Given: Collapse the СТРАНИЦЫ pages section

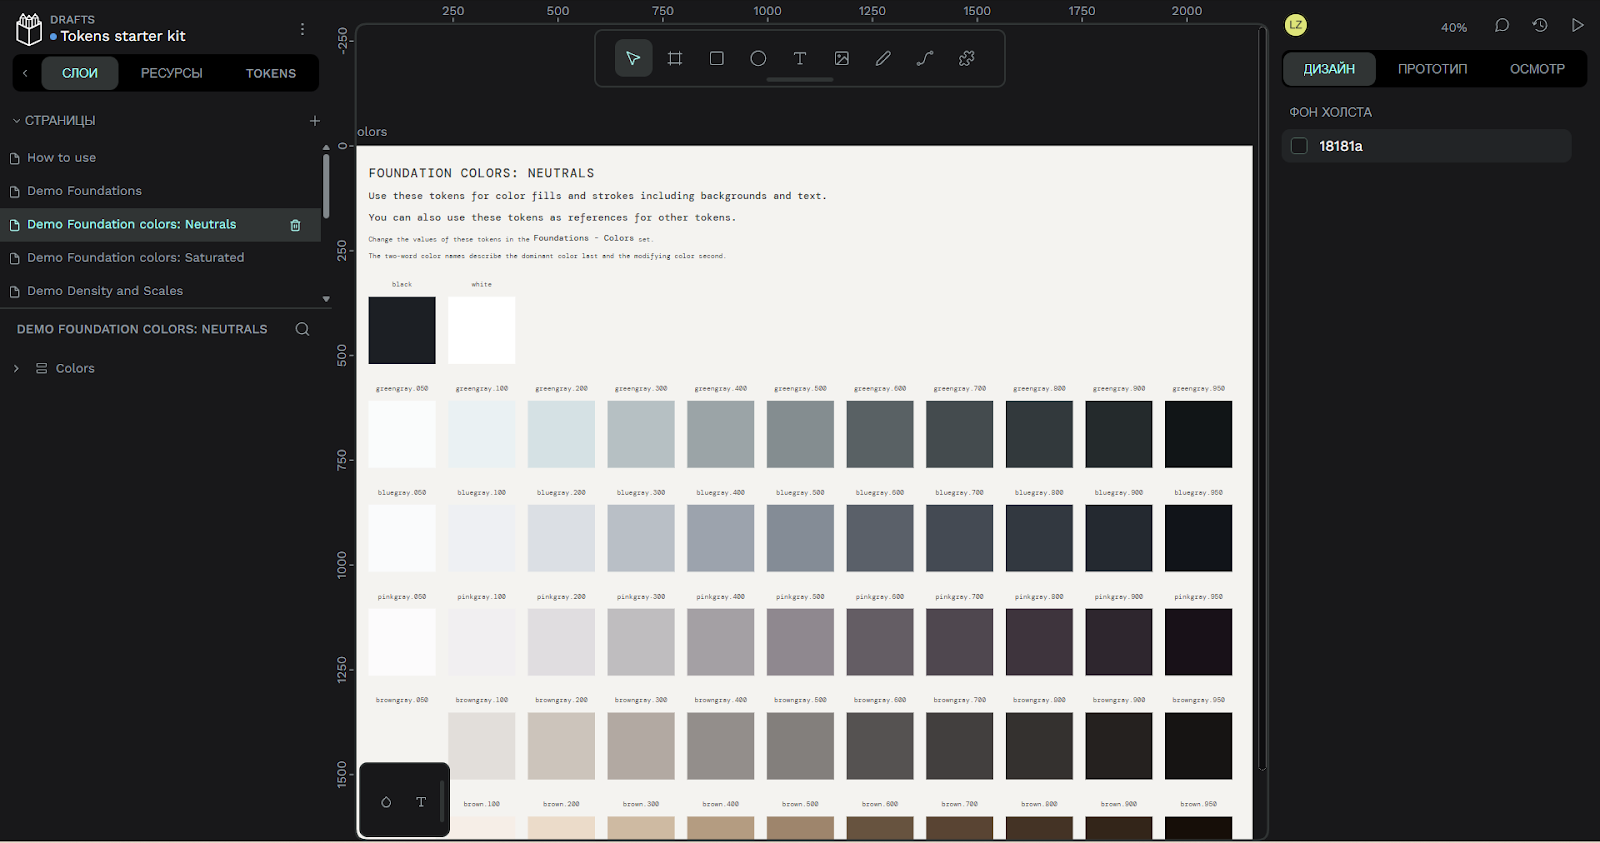Looking at the screenshot, I should pos(16,121).
